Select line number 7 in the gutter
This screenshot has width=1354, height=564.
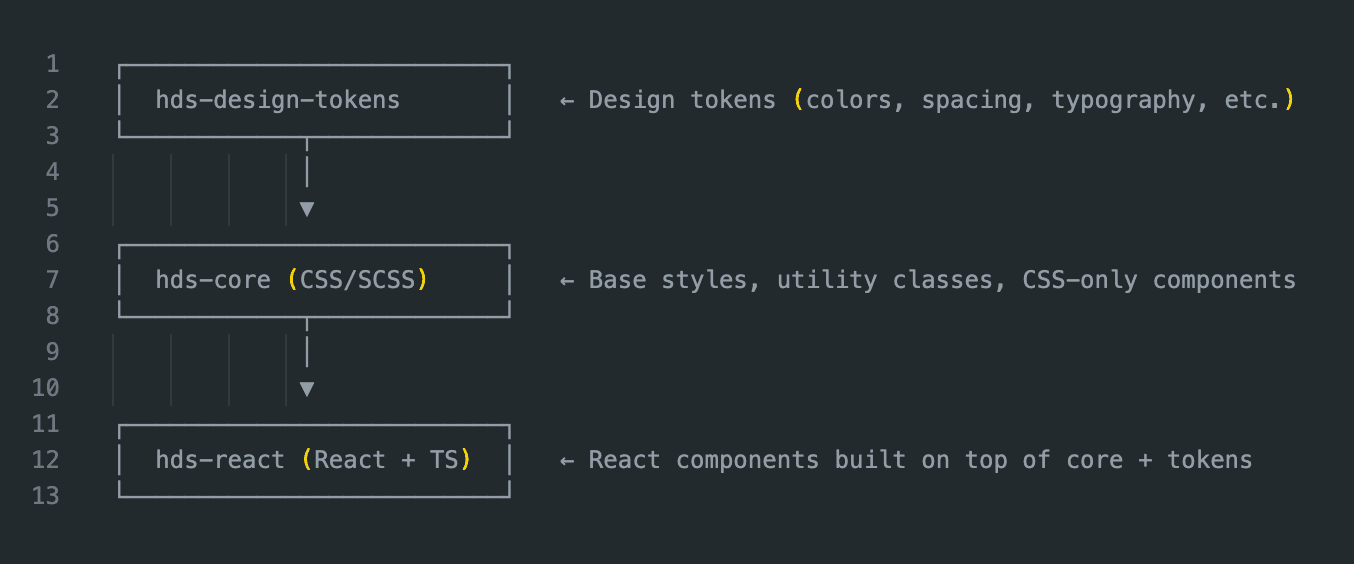pos(53,280)
